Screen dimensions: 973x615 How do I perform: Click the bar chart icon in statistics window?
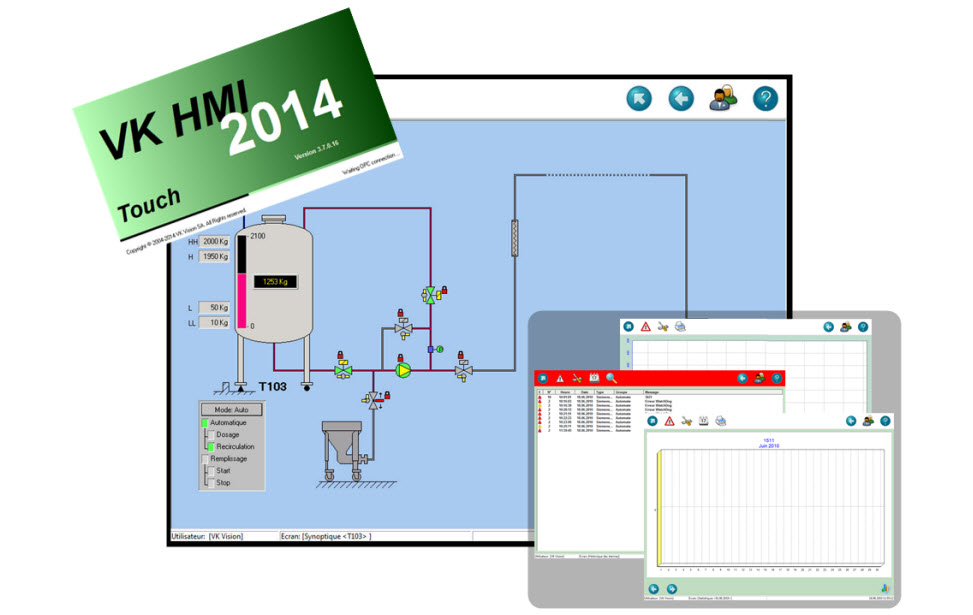point(885,588)
